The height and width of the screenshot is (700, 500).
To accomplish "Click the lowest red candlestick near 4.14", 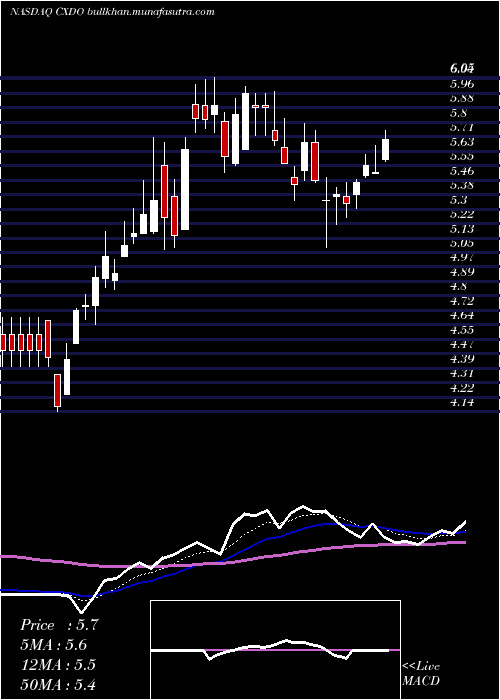I will coord(57,391).
